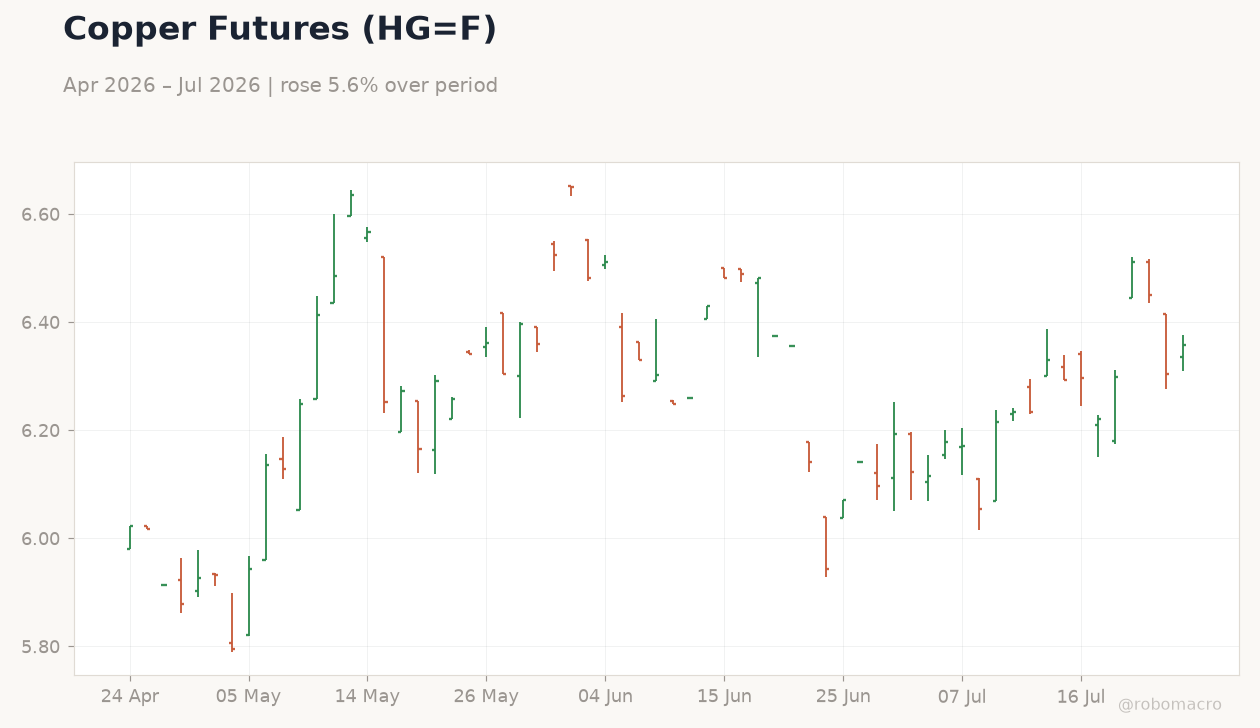Click the subtitle mentioning rose 5.6% over period

[280, 86]
